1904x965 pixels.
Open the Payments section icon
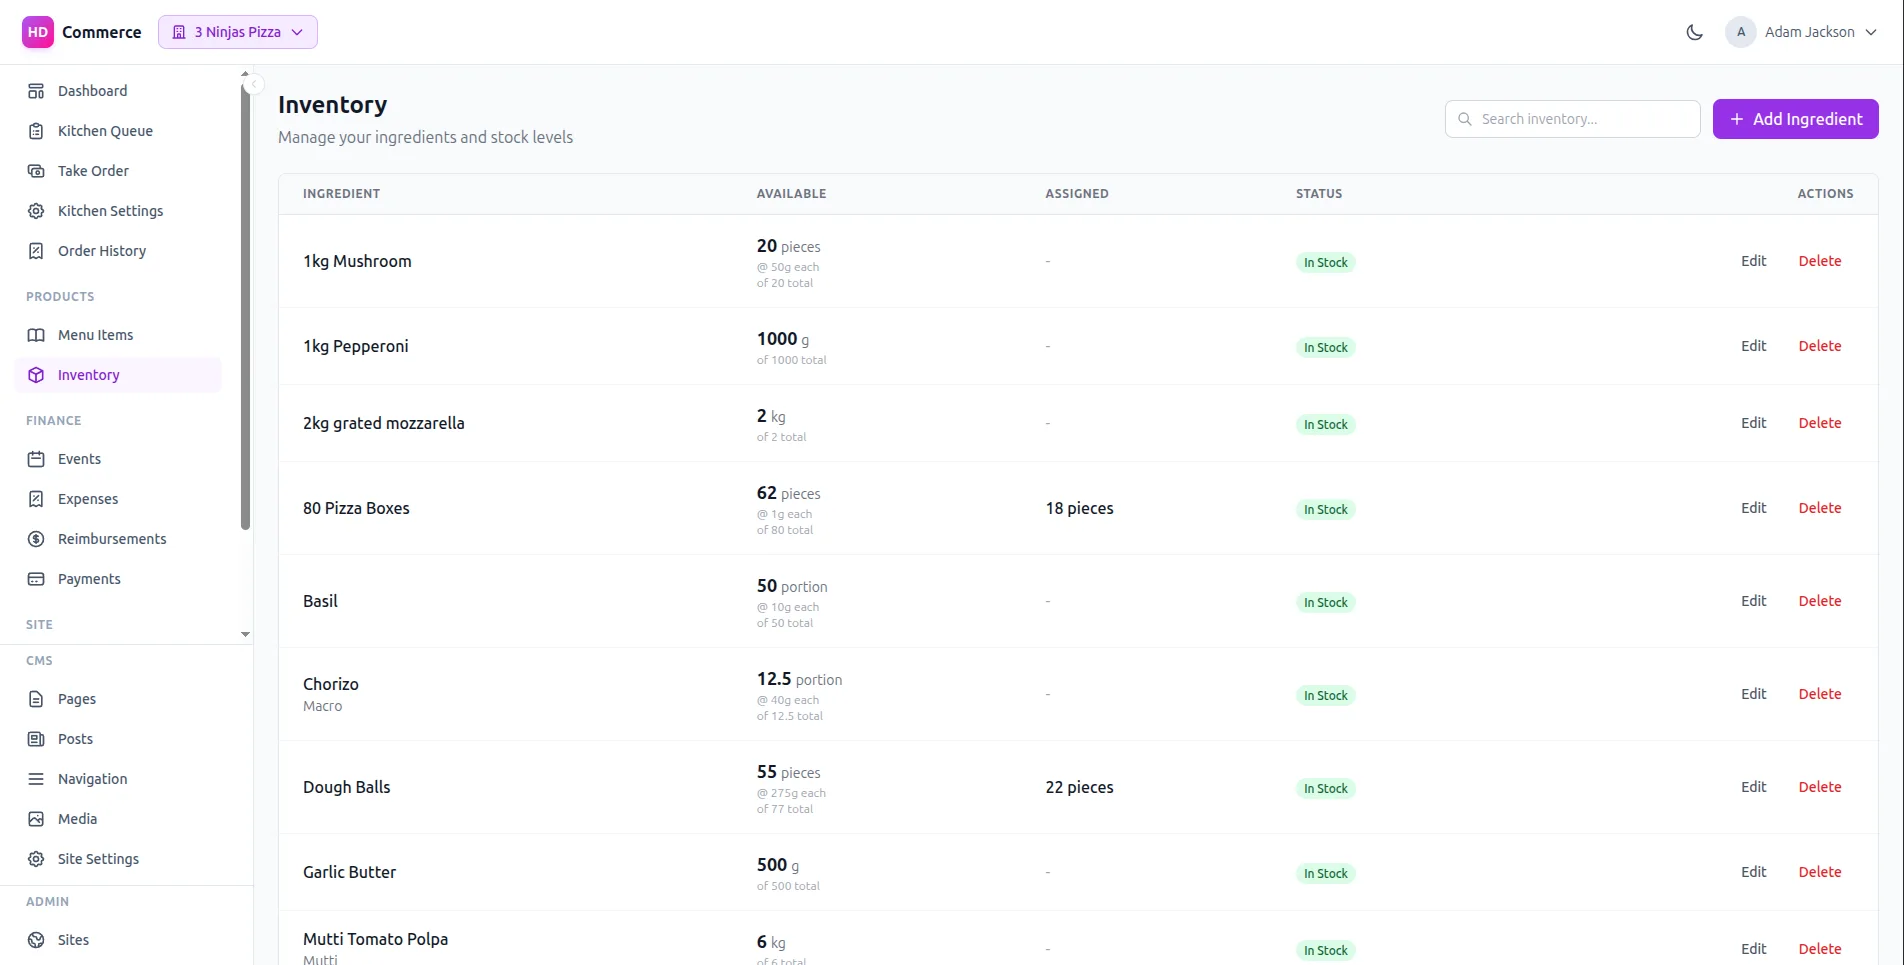[x=36, y=578]
